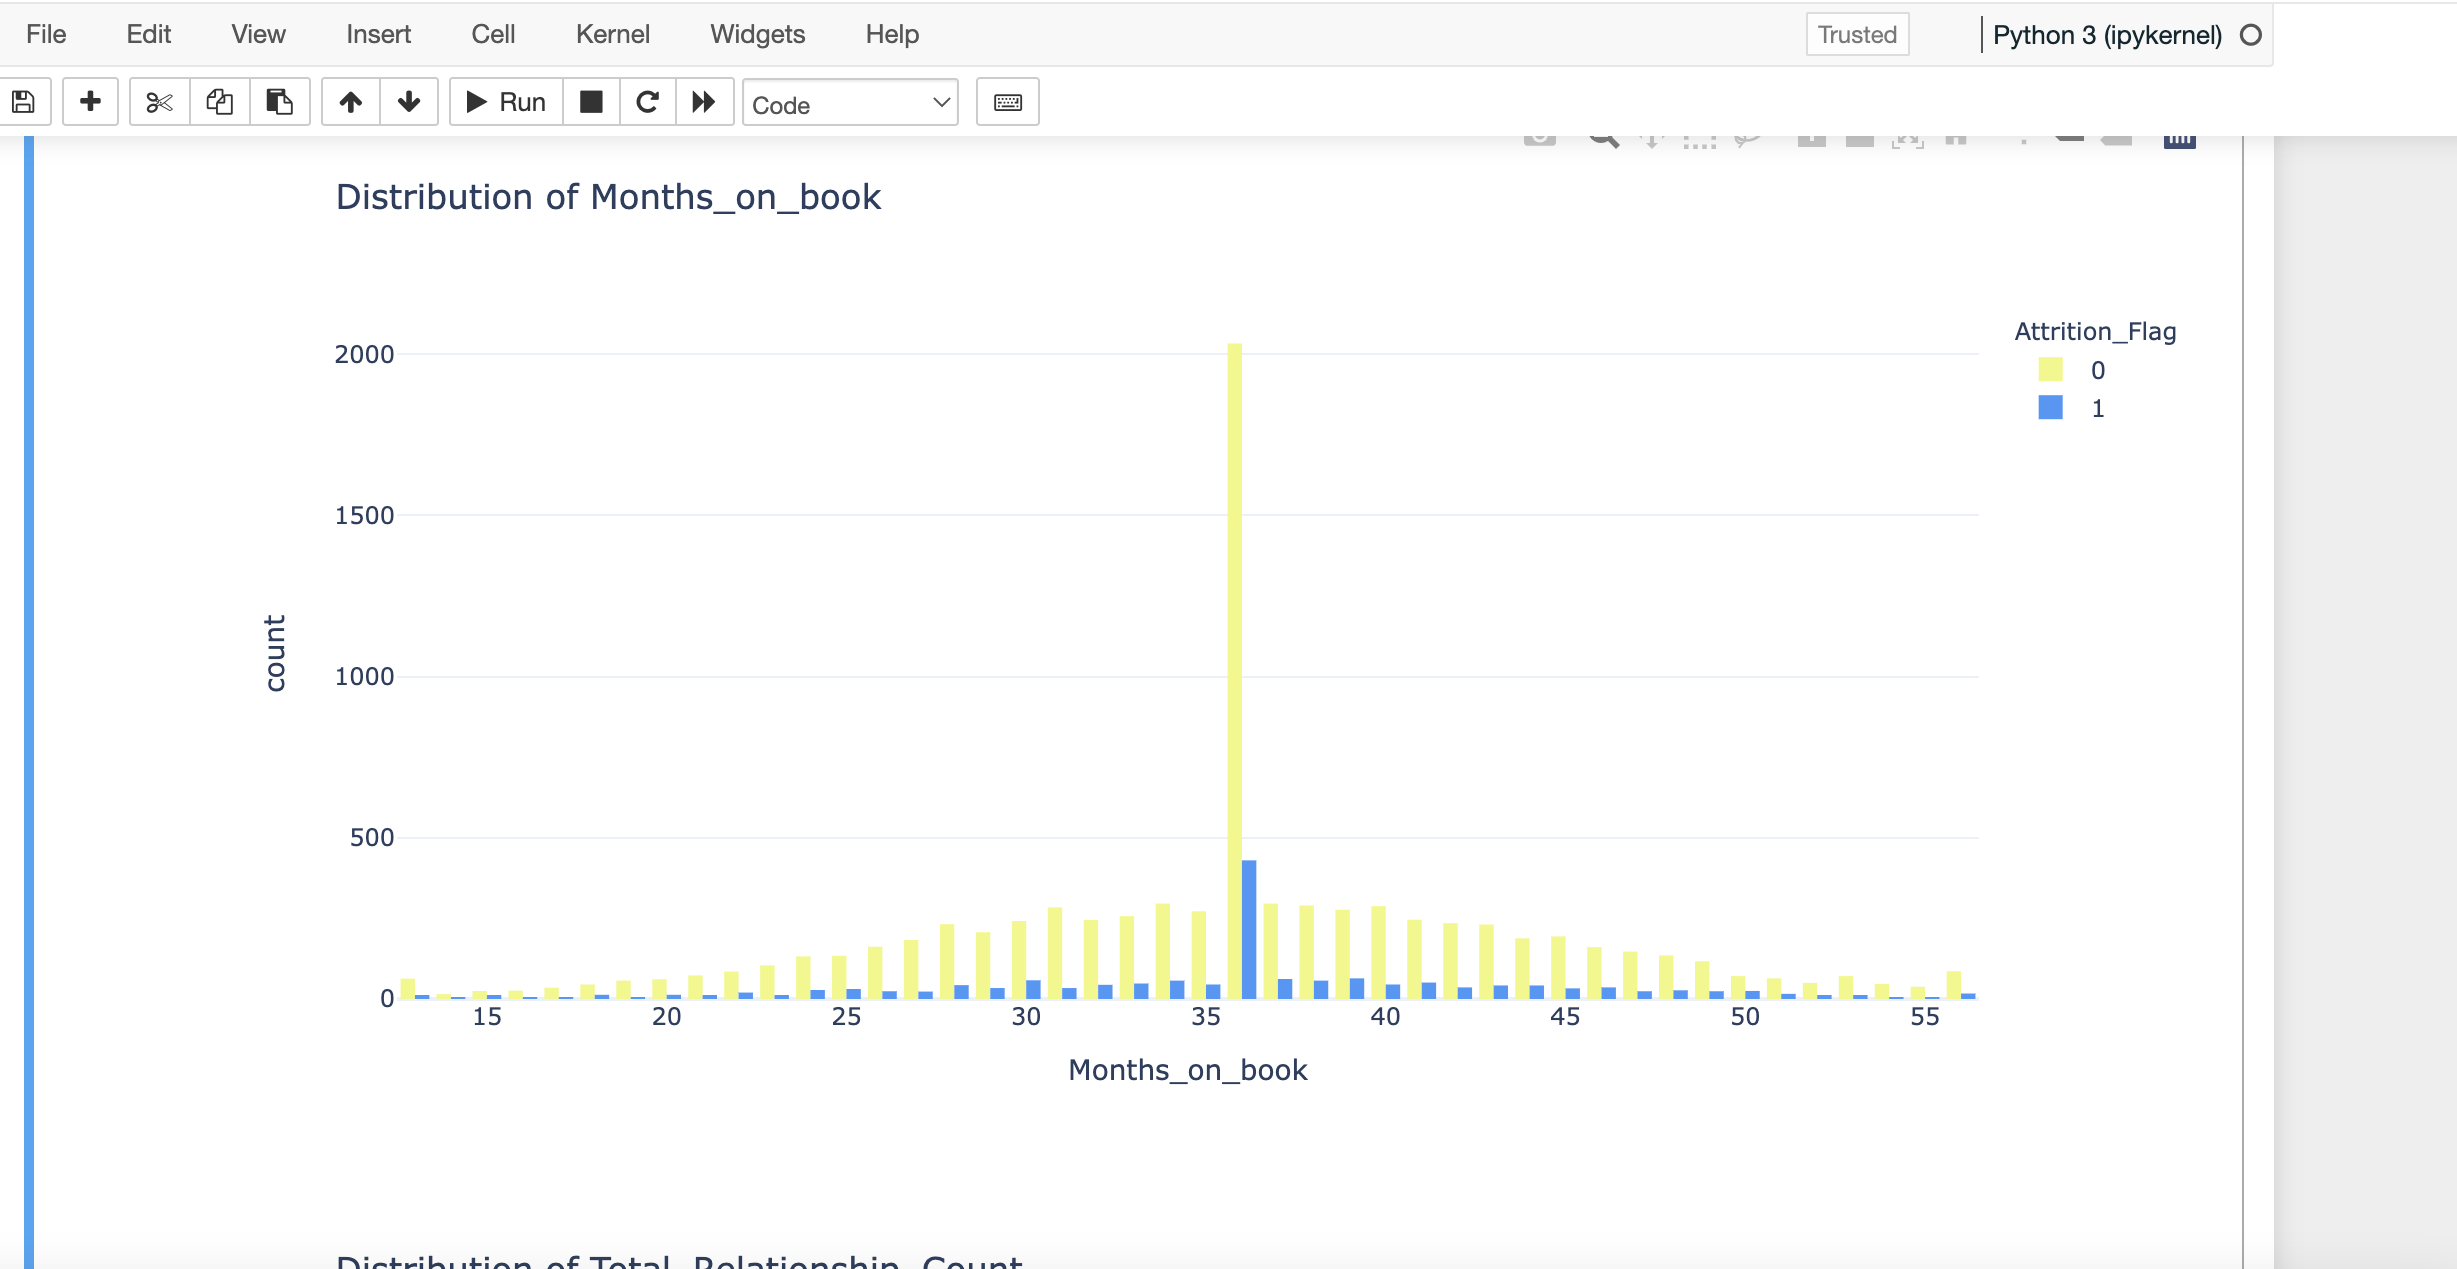The width and height of the screenshot is (2457, 1269).
Task: Select the pan tool on the chart
Action: point(1651,140)
